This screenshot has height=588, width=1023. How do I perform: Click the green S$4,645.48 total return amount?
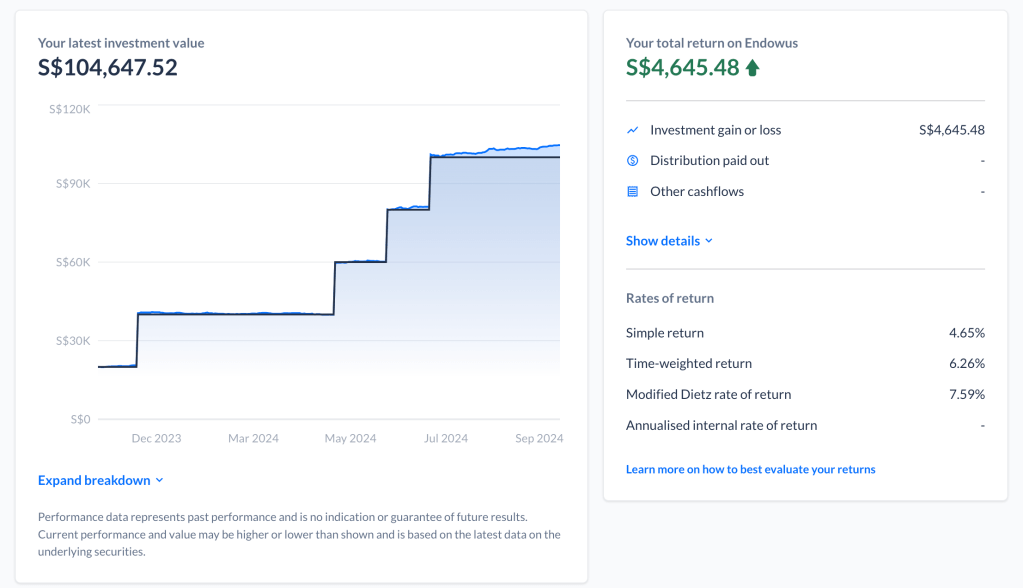pyautogui.click(x=682, y=68)
